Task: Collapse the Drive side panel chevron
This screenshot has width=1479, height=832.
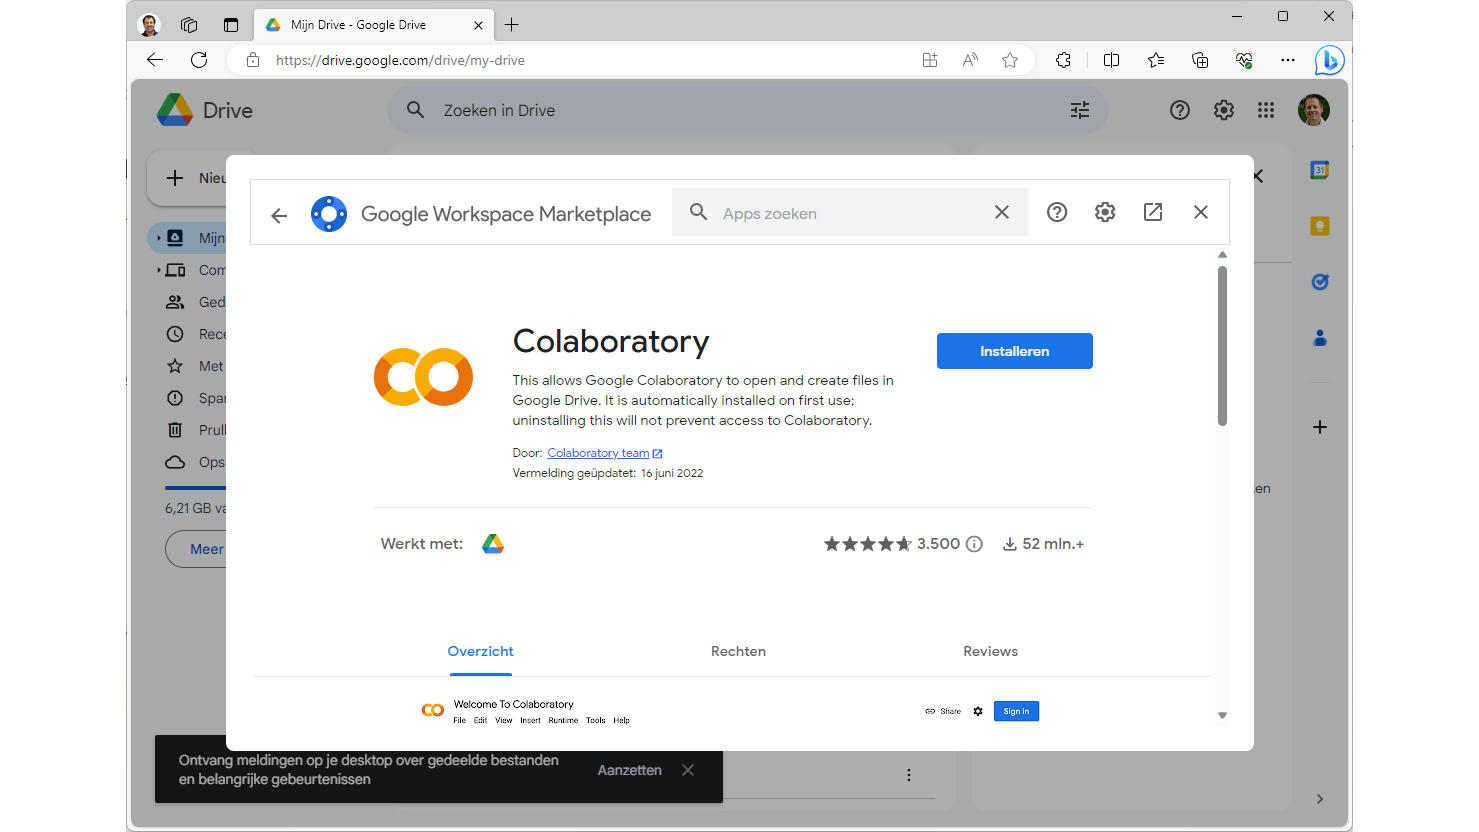Action: [x=1320, y=799]
